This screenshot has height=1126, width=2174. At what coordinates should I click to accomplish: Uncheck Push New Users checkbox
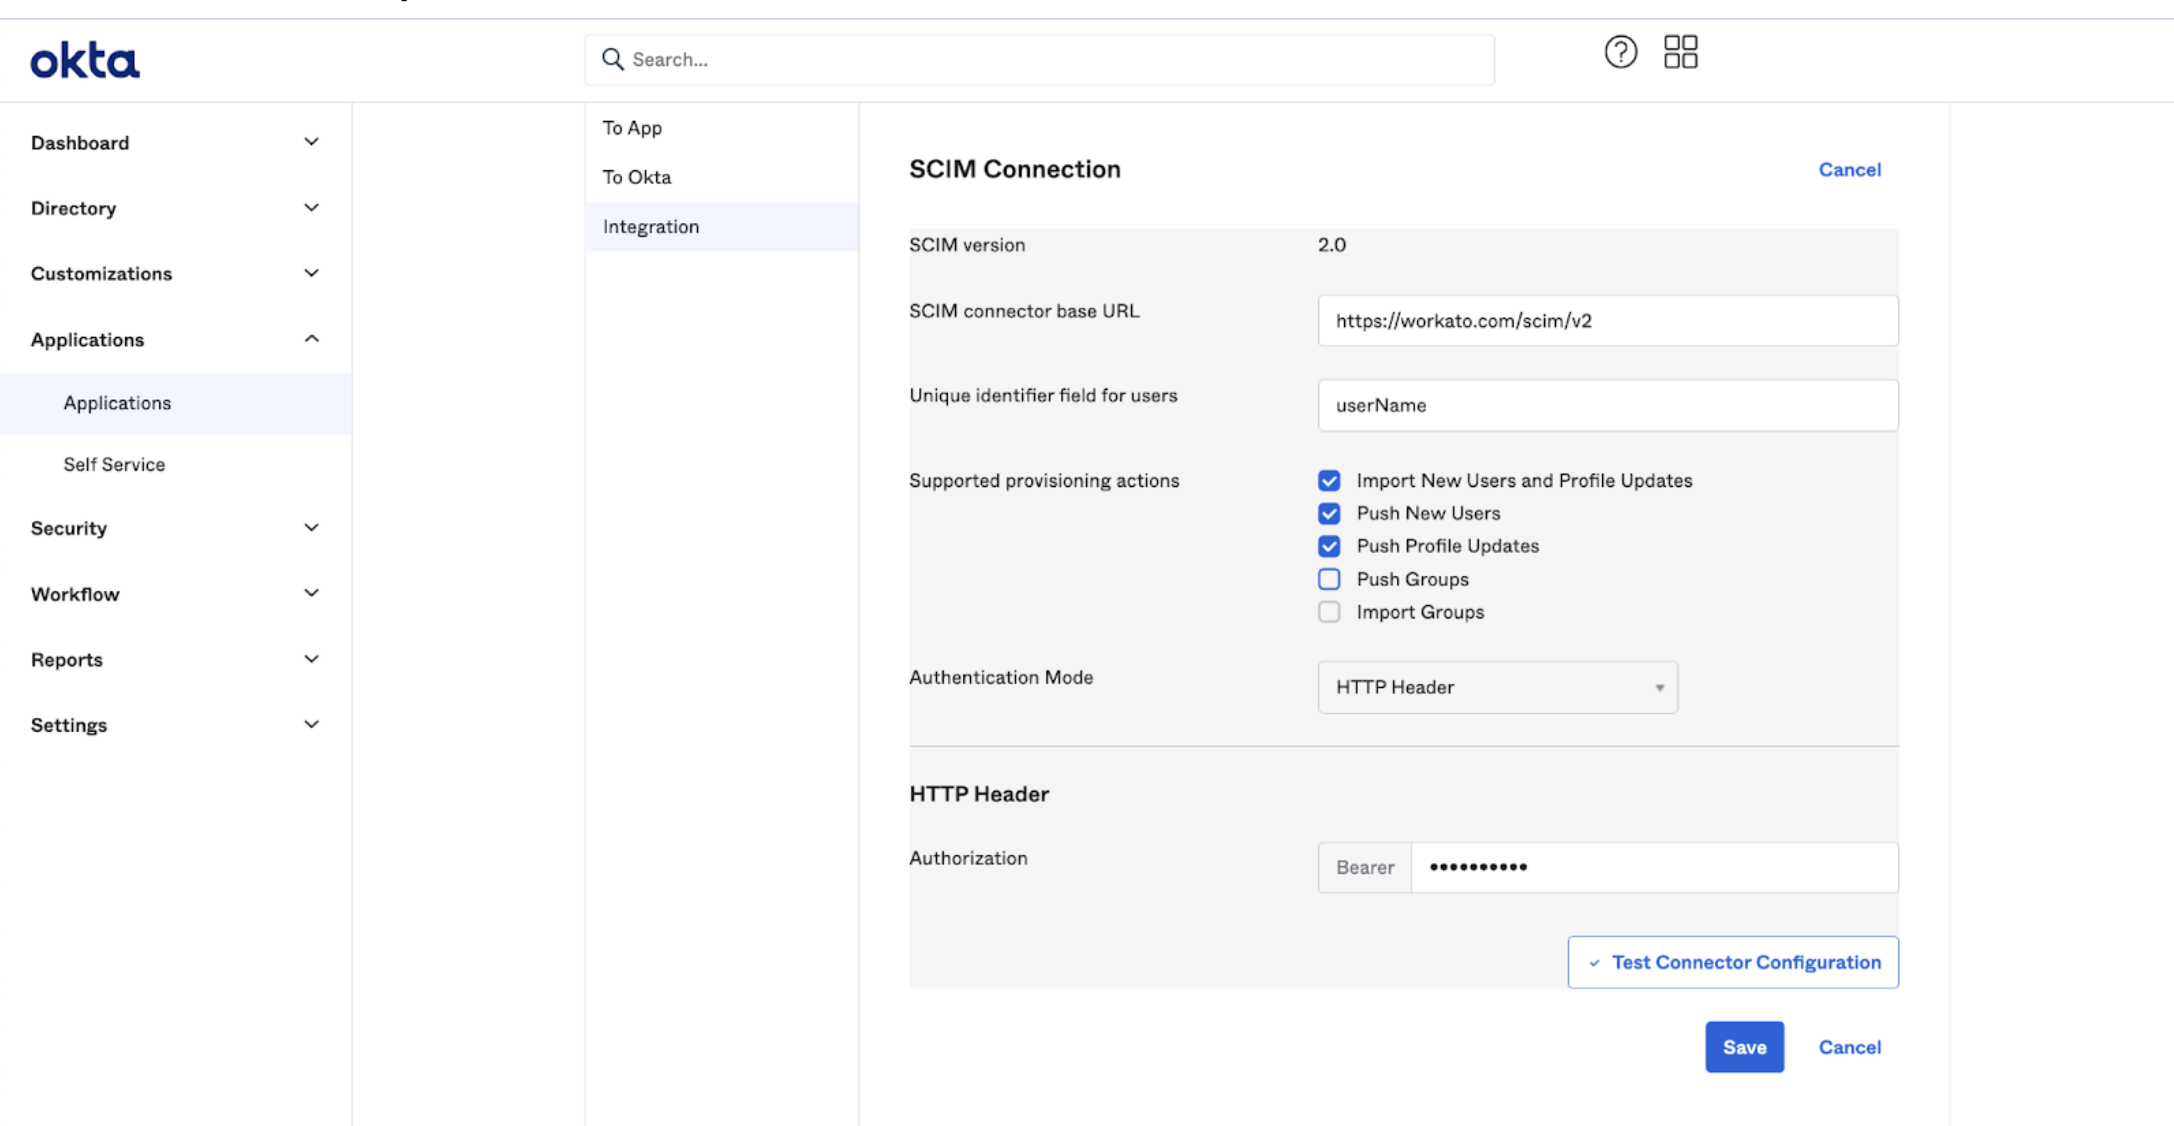(1328, 514)
